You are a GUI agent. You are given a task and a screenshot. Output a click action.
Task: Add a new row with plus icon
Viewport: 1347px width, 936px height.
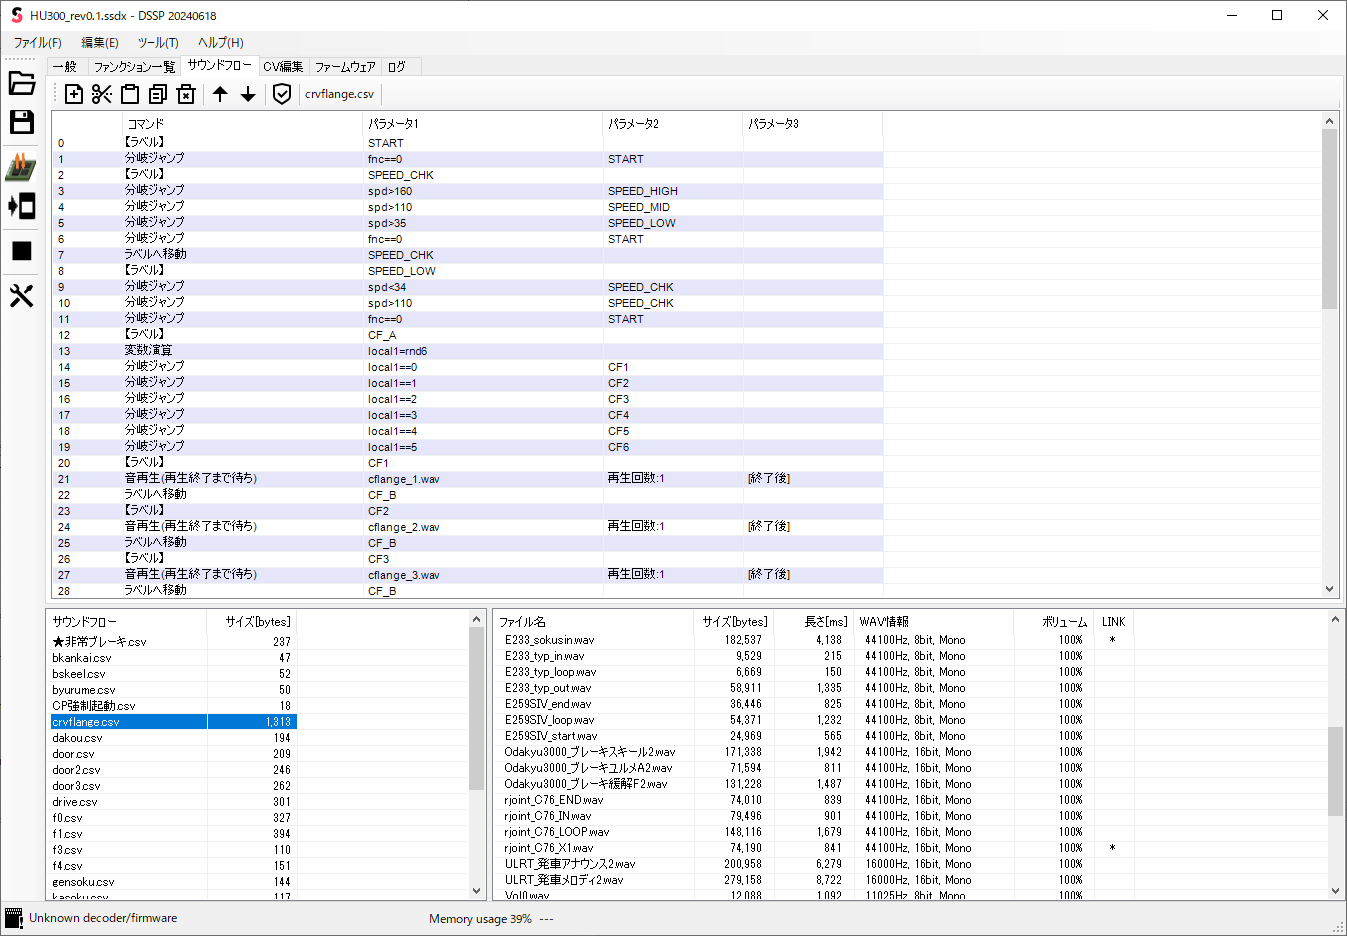point(74,94)
